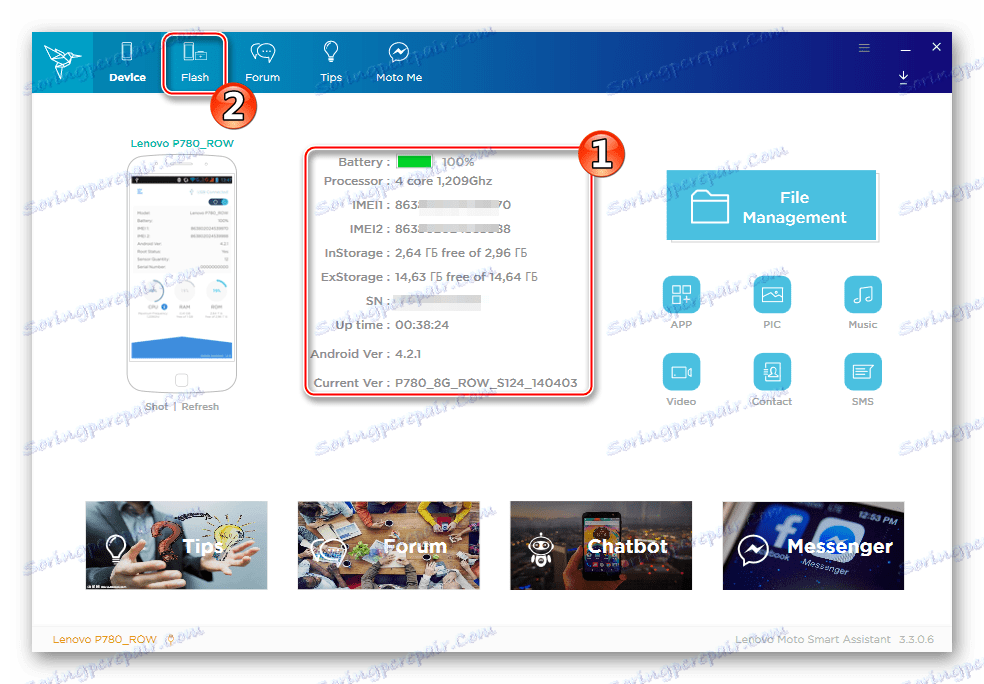Open the Tips banner

click(176, 545)
